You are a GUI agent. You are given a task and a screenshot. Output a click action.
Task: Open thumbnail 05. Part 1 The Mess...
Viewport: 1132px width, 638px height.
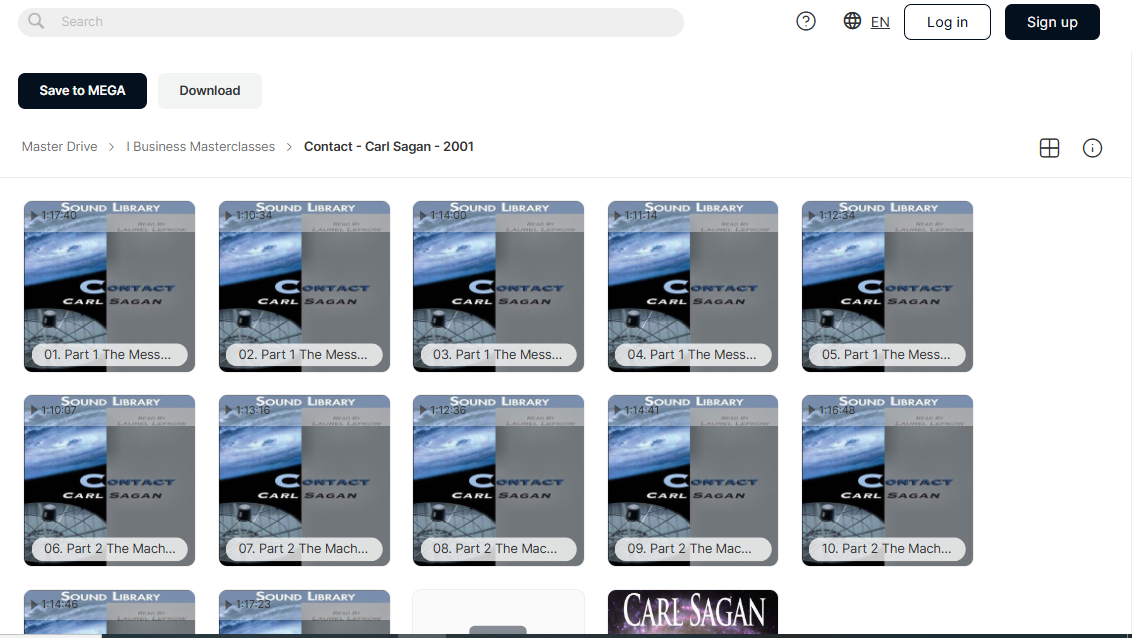[x=887, y=287]
